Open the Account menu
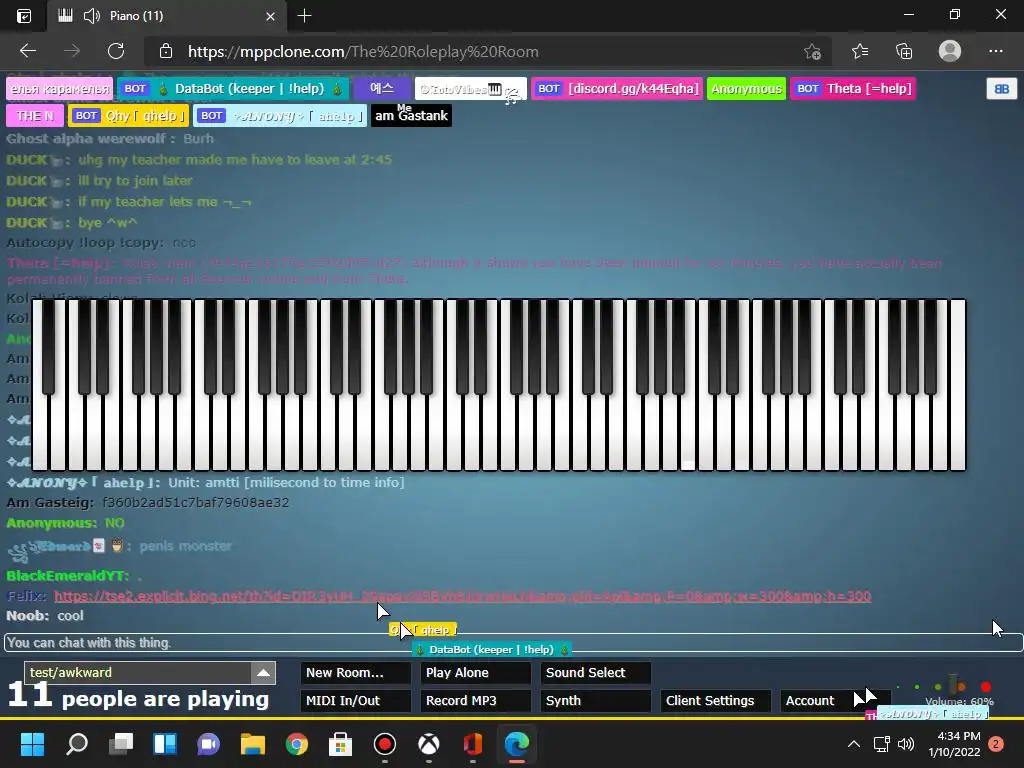1024x768 pixels. point(835,701)
